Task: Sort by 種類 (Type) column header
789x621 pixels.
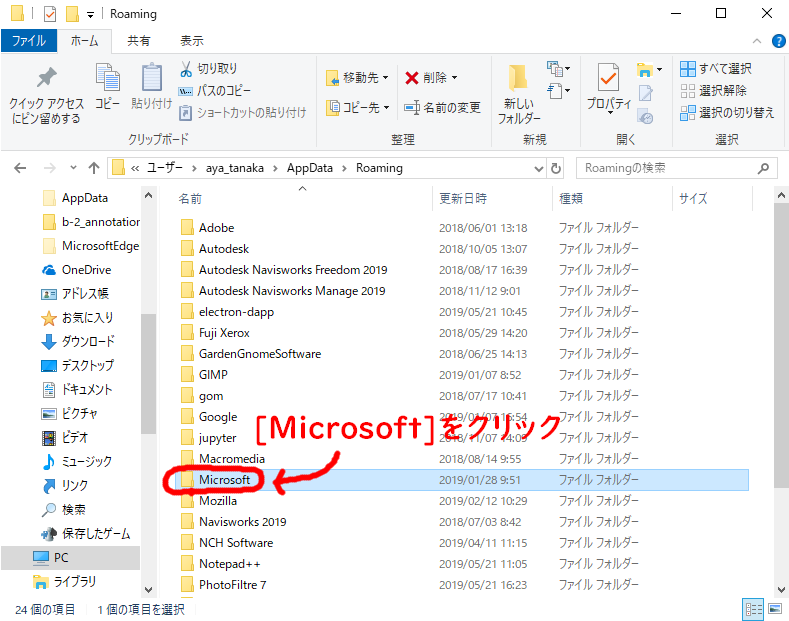Action: click(571, 199)
